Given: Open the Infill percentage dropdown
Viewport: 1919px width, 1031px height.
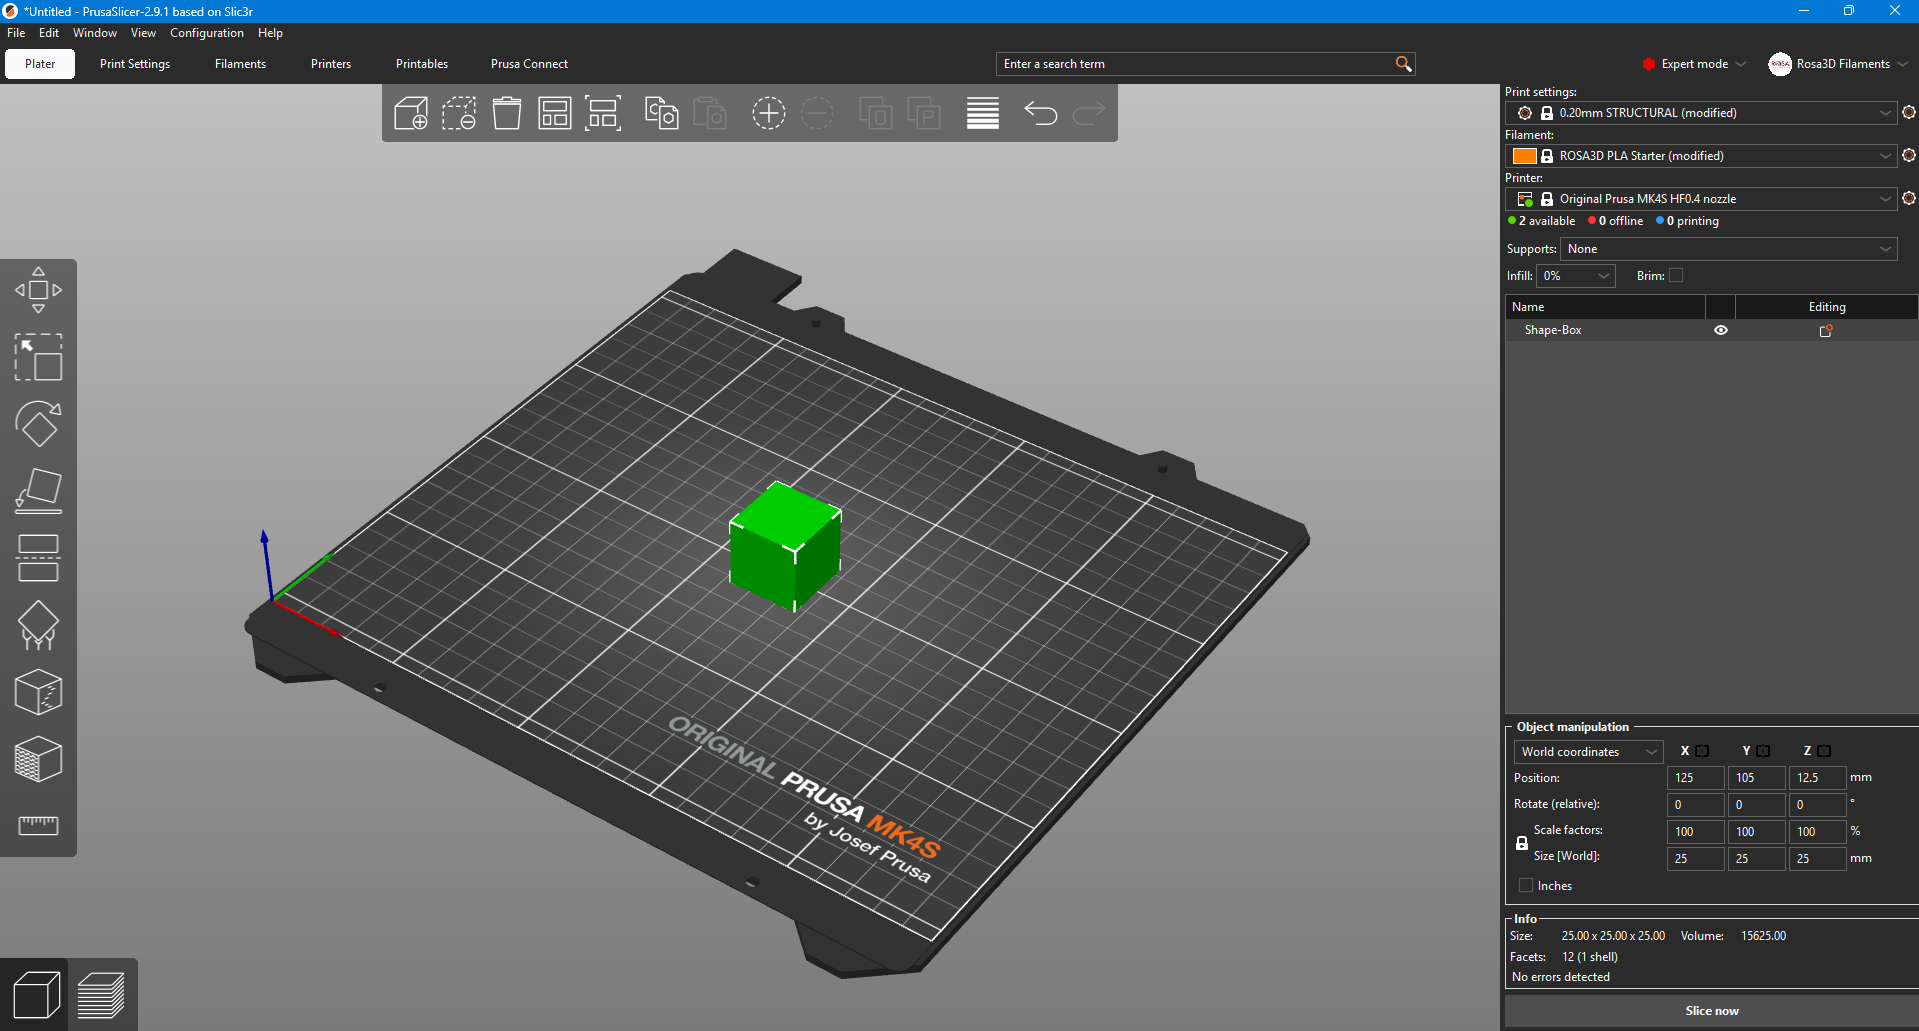Looking at the screenshot, I should pyautogui.click(x=1576, y=276).
